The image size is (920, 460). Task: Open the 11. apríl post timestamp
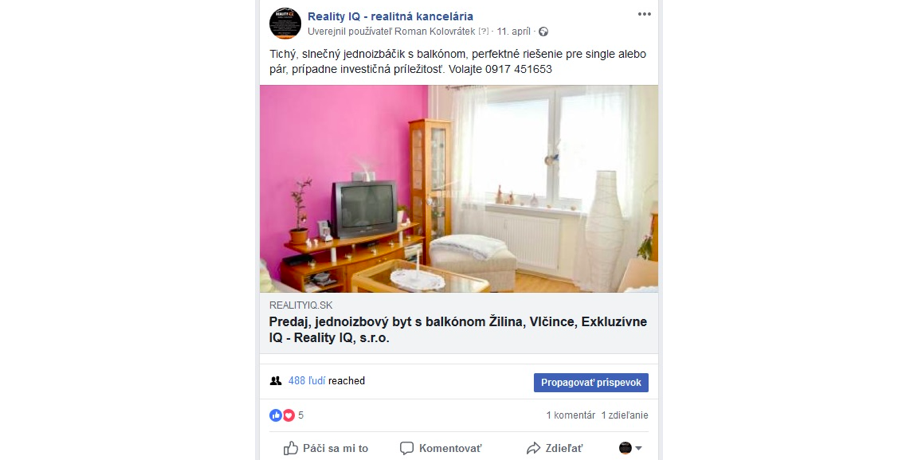pyautogui.click(x=514, y=32)
